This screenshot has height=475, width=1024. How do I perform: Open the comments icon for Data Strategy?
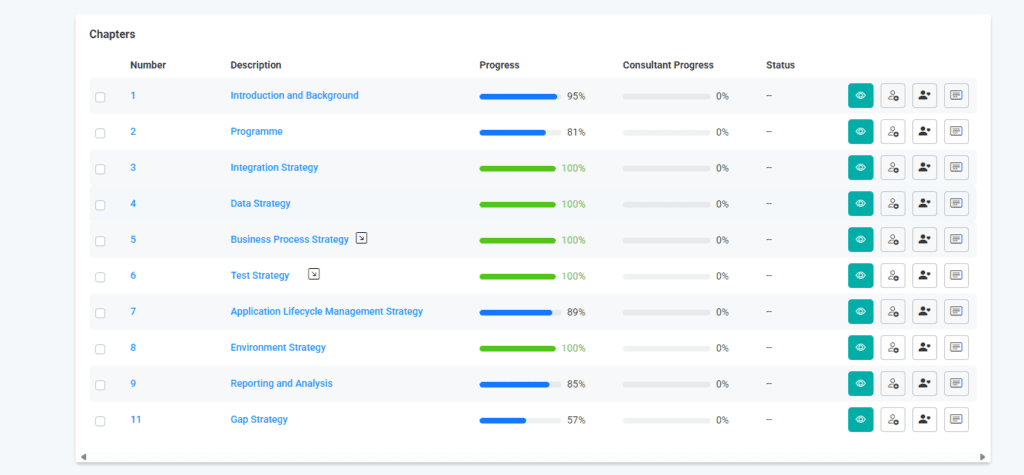coord(956,204)
